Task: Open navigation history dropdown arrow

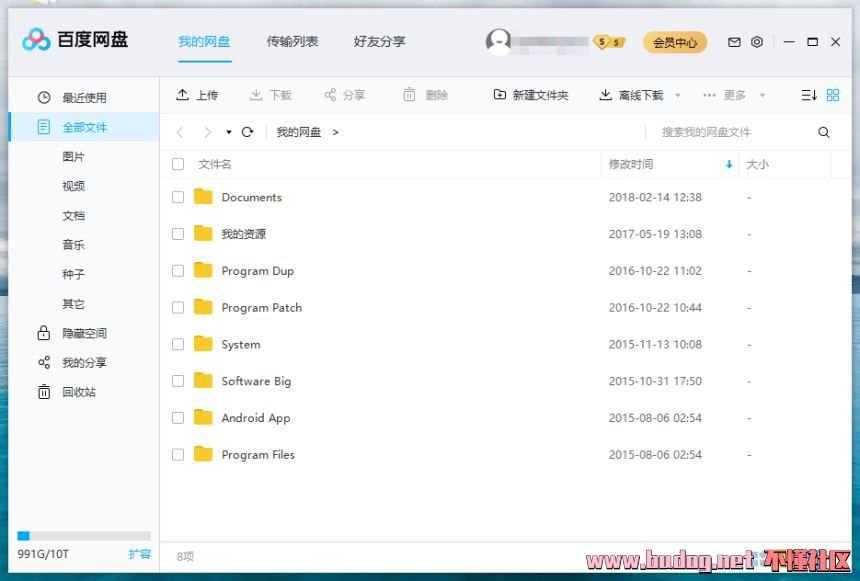Action: coord(229,132)
